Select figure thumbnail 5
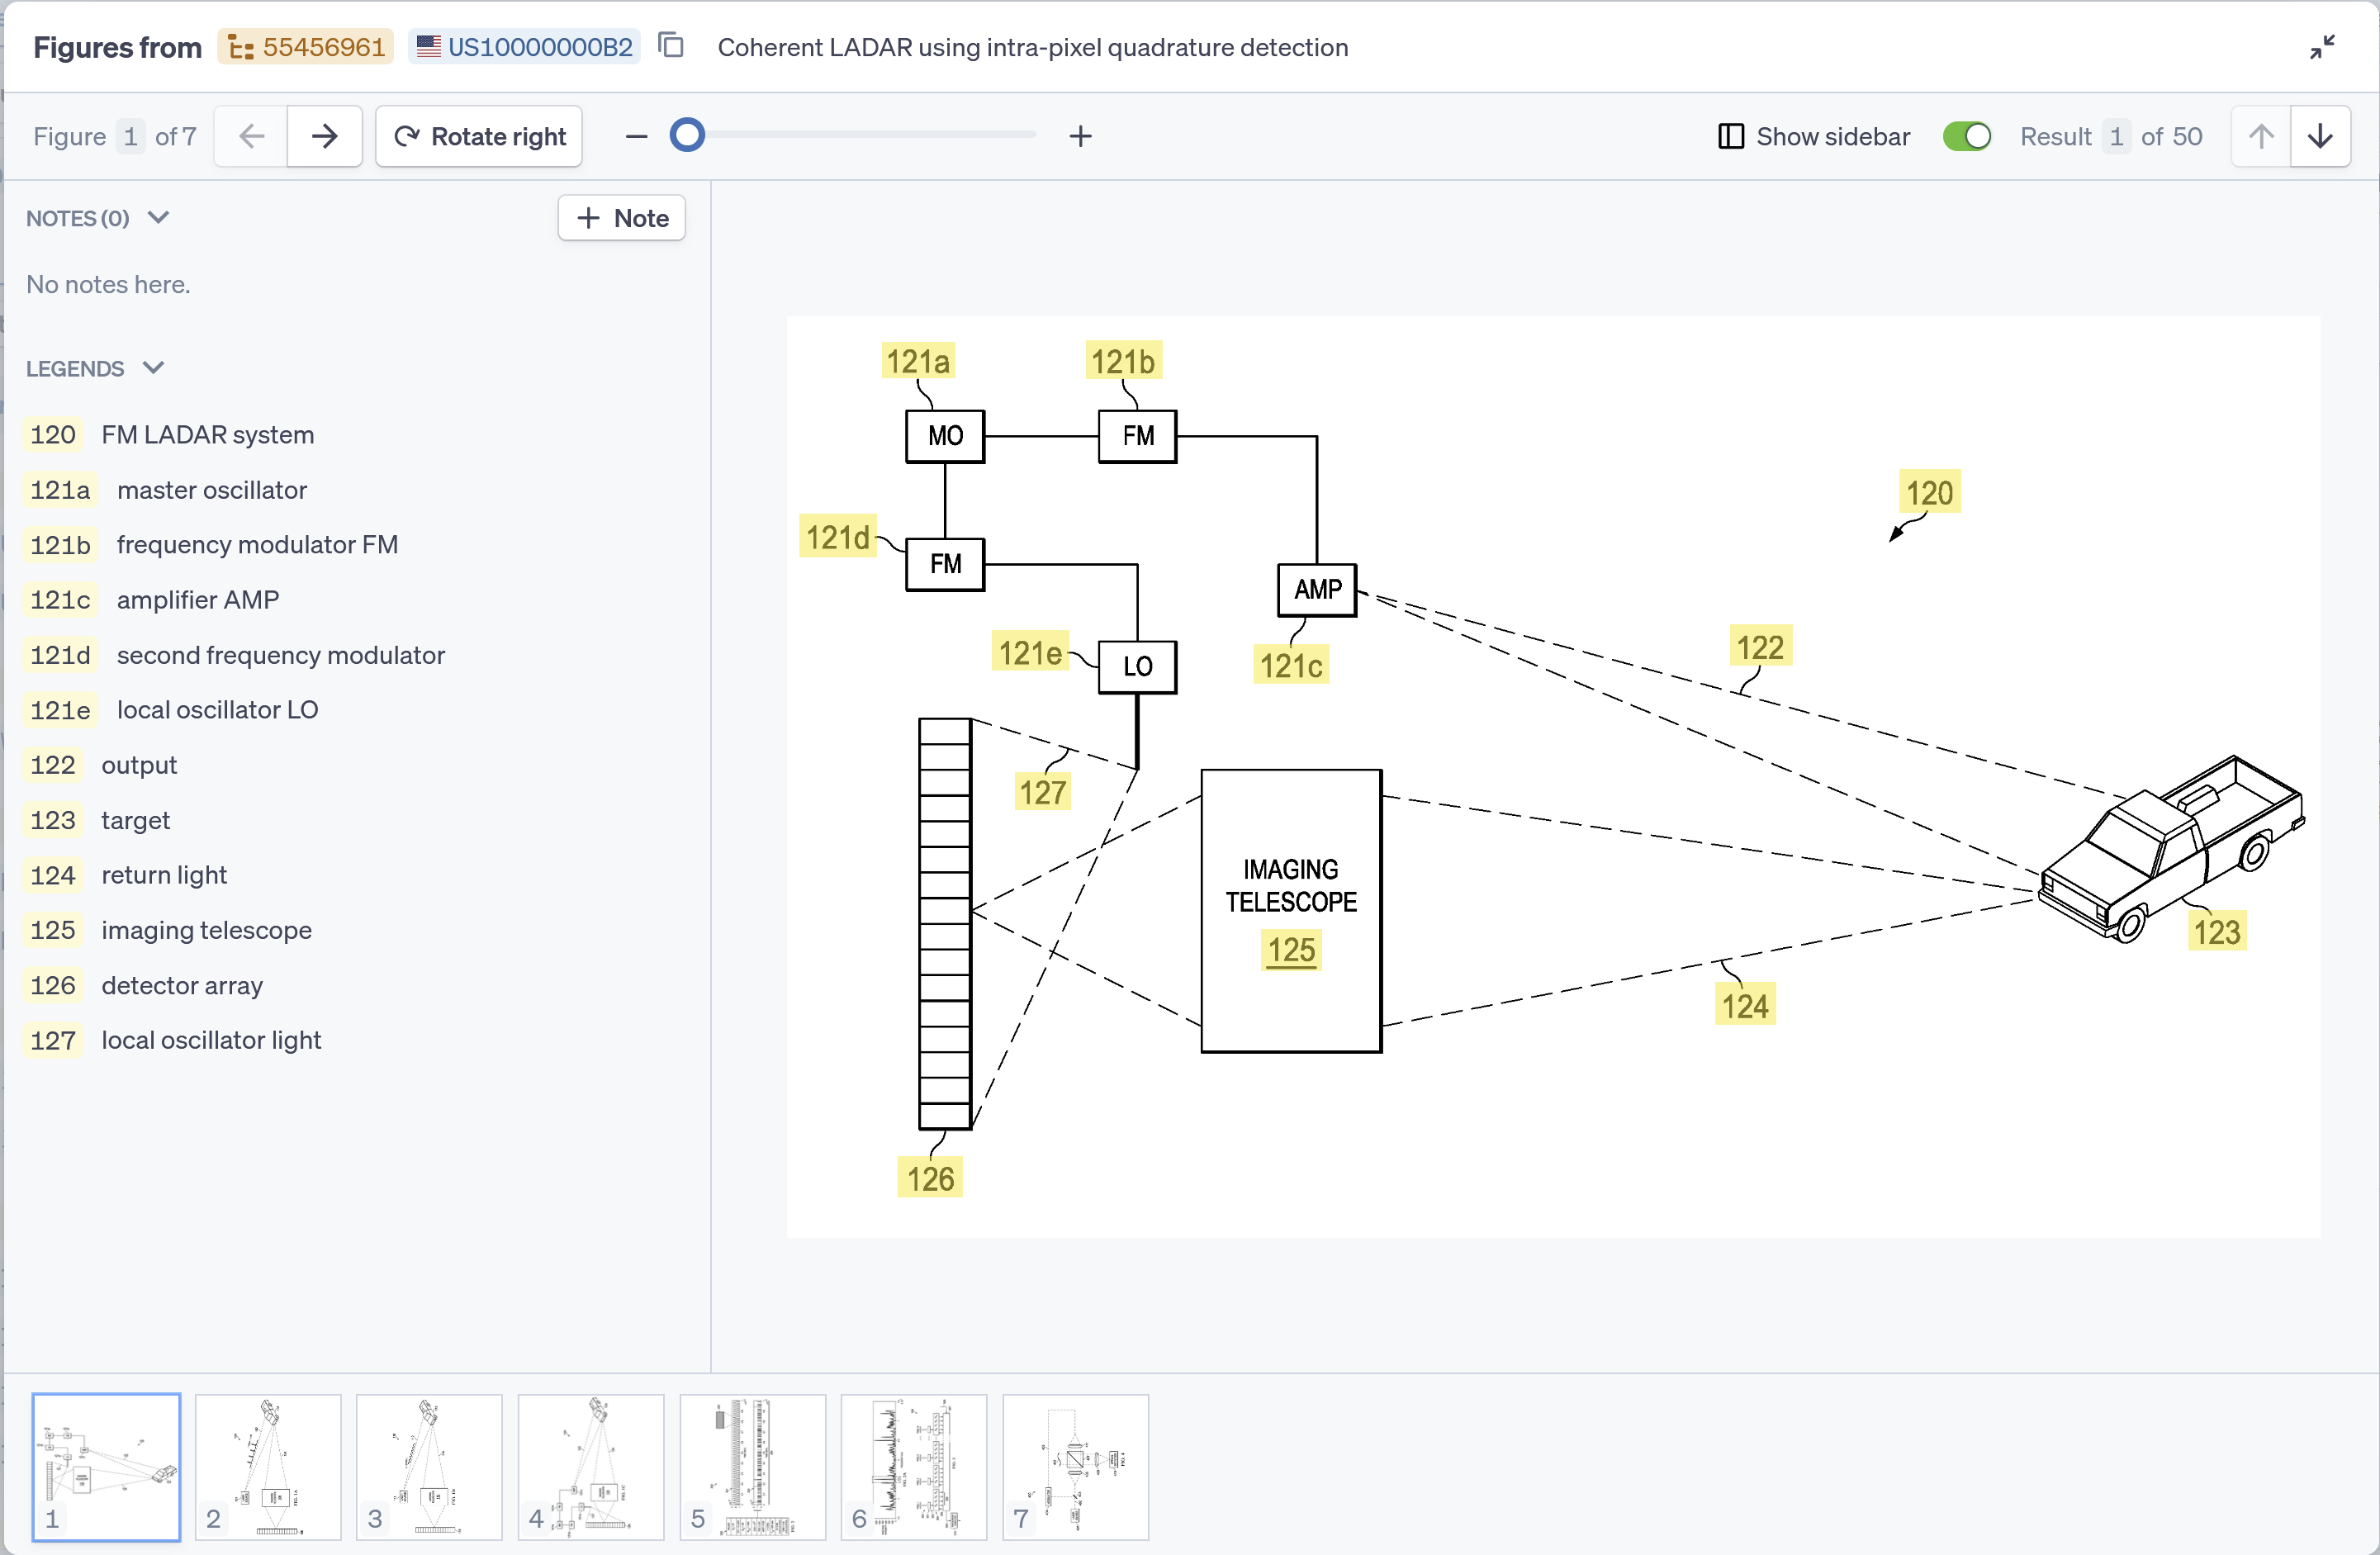Viewport: 2380px width, 1555px height. (752, 1467)
